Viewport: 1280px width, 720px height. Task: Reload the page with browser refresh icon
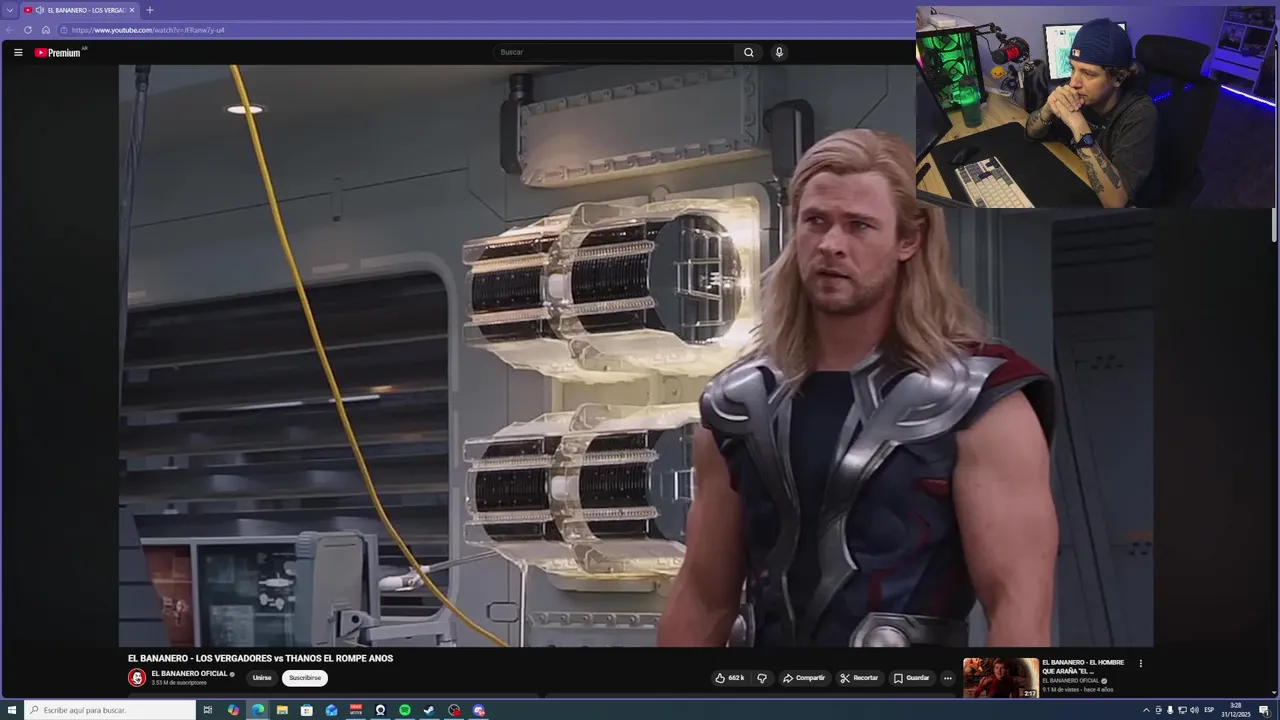pos(28,30)
